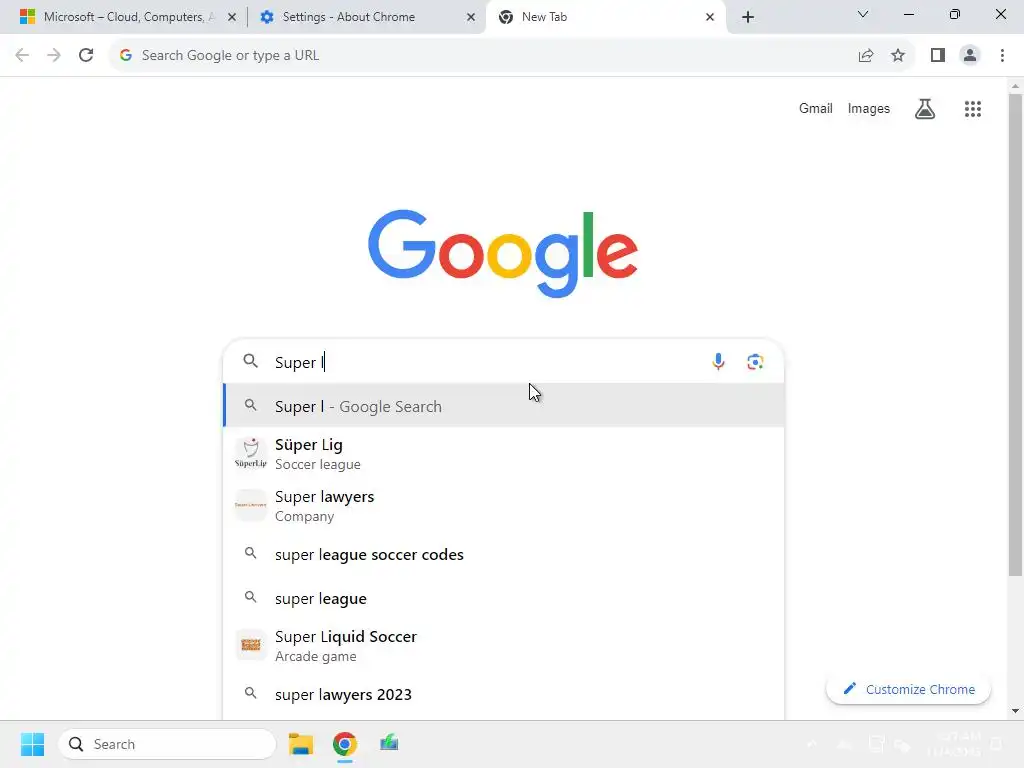Screen dimensions: 1024x768
Task: Choose the Süper Lig soccer league suggestion
Action: (x=504, y=454)
